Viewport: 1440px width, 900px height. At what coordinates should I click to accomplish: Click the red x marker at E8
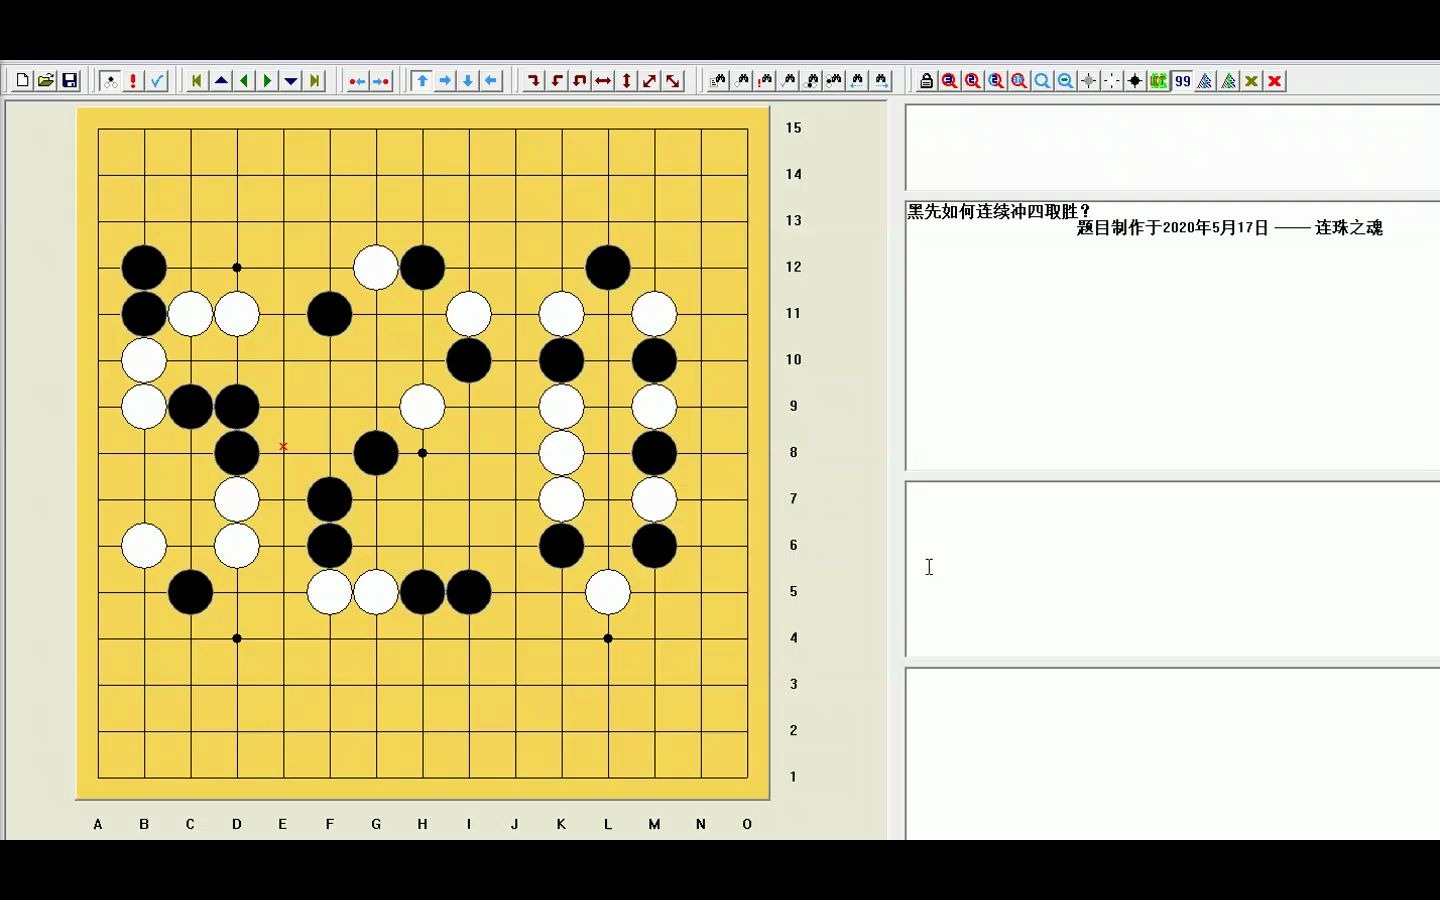coord(283,446)
